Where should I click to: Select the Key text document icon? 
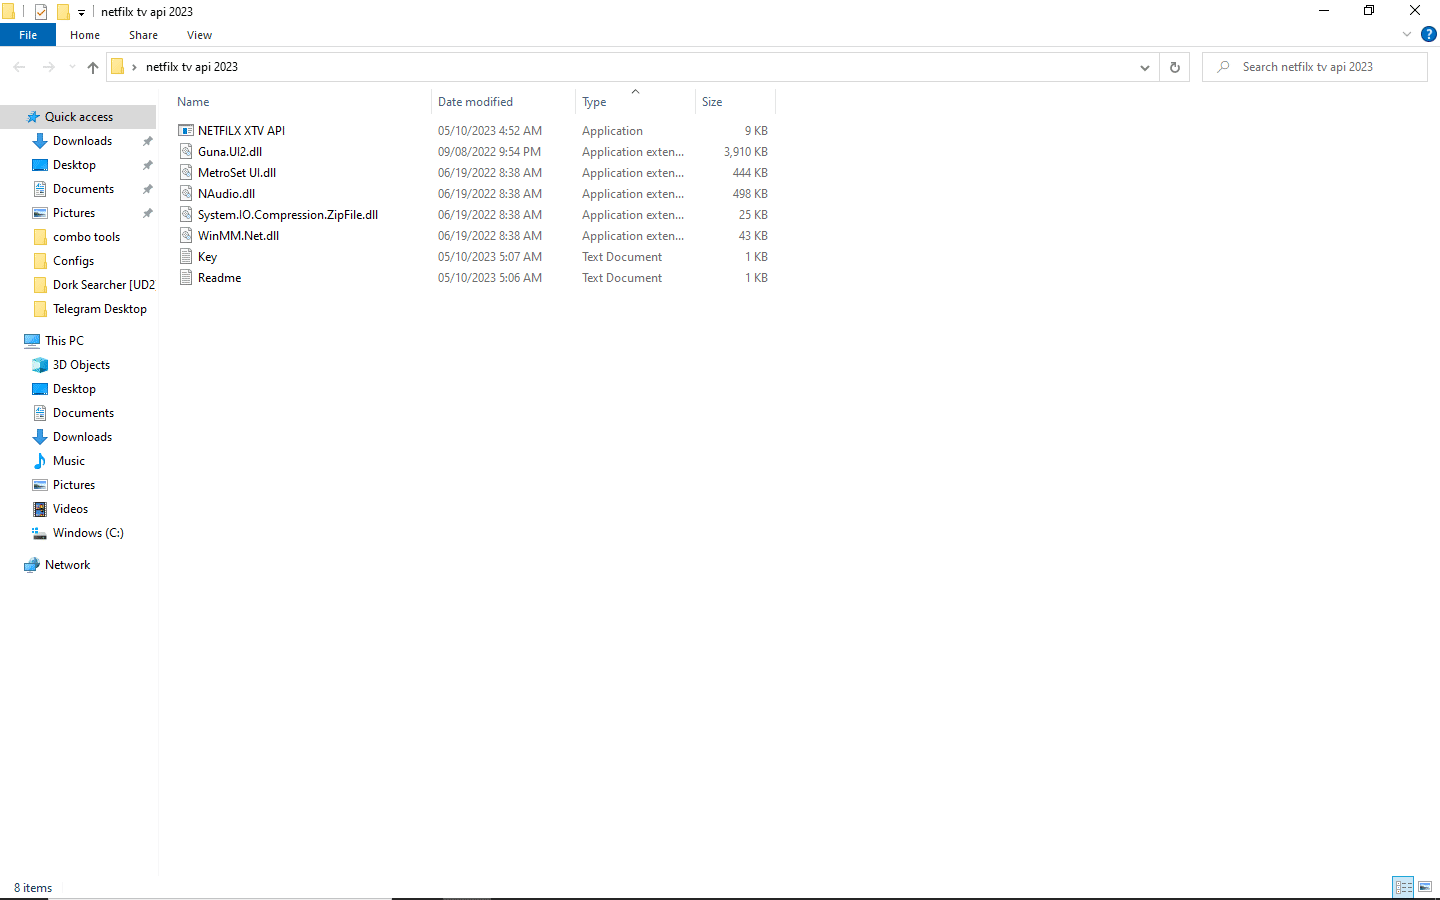coord(186,257)
